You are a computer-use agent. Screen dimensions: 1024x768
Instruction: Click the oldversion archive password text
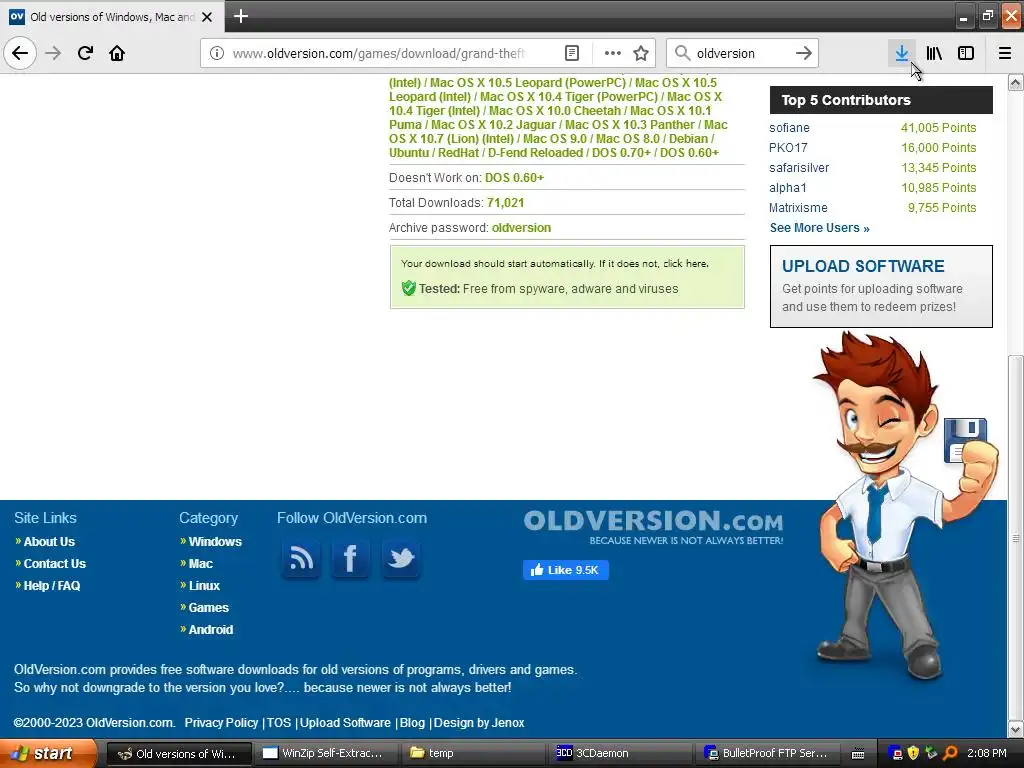click(521, 228)
